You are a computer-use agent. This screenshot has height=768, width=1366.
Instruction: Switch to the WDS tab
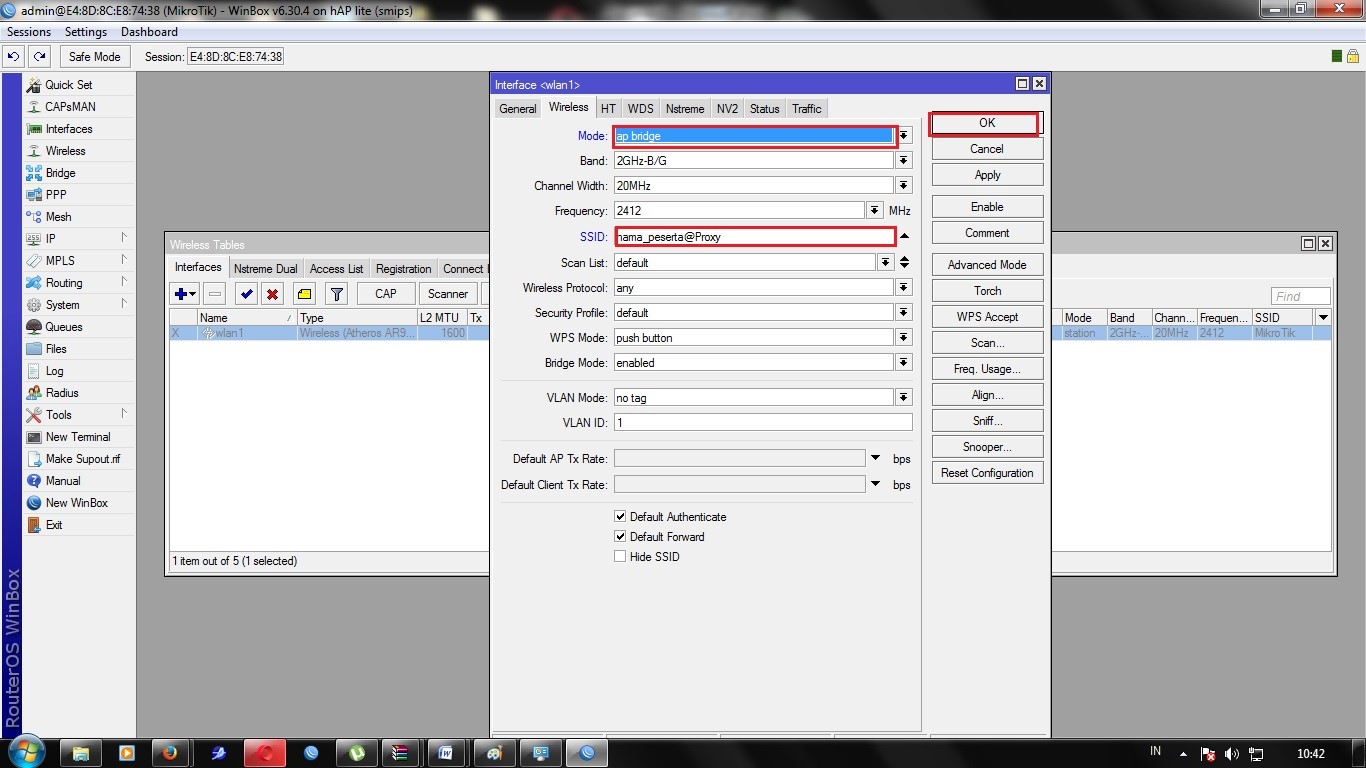[x=640, y=109]
